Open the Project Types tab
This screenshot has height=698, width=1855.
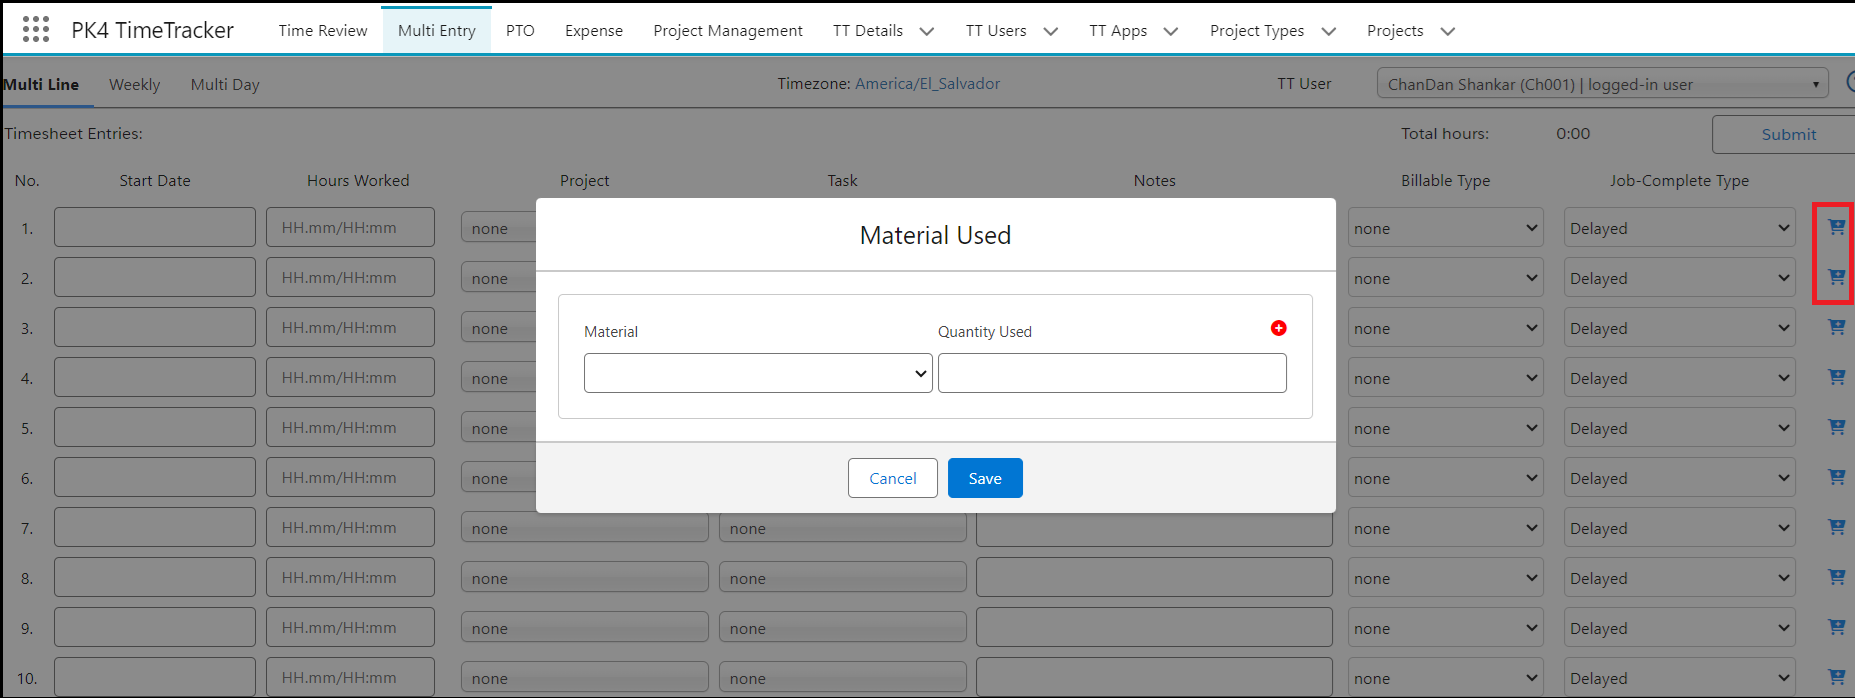coord(1257,31)
